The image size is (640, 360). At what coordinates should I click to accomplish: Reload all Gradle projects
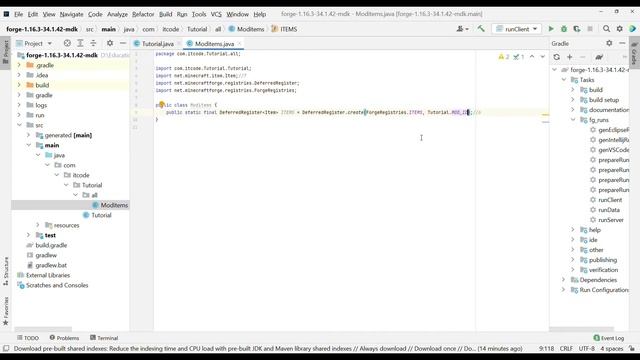[557, 57]
